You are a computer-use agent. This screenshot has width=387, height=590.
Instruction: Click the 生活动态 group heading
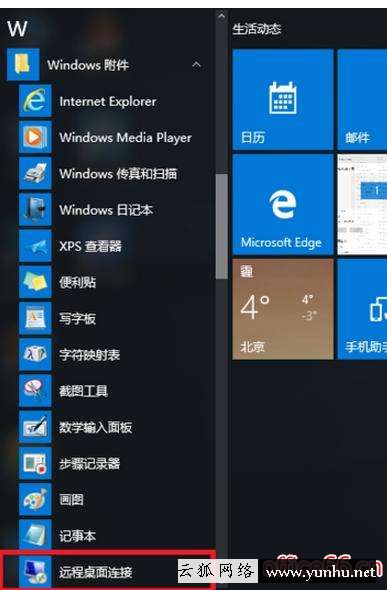257,29
